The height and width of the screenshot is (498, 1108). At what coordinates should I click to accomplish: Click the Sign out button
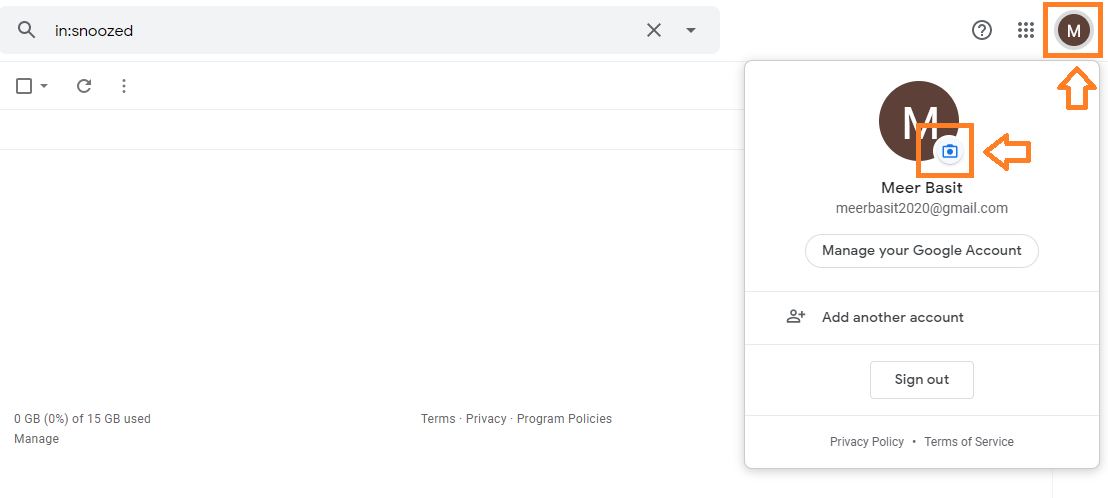[921, 380]
